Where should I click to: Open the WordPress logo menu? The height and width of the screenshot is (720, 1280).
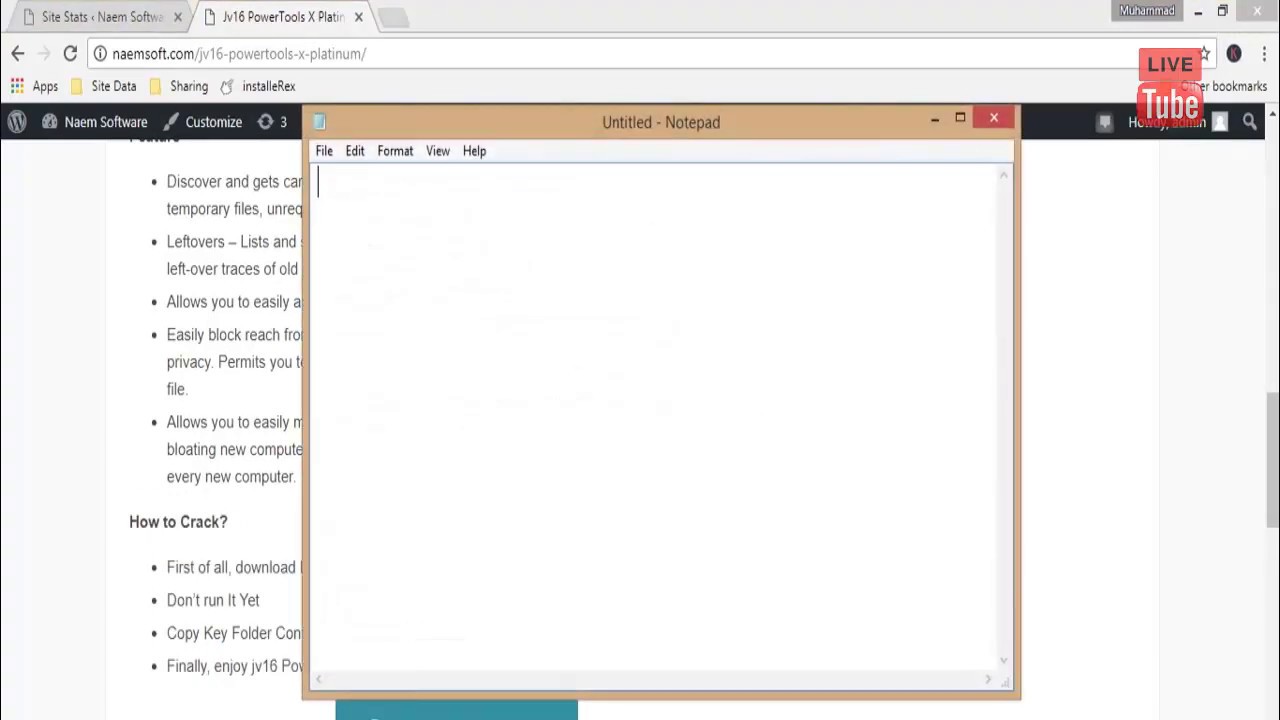point(17,122)
